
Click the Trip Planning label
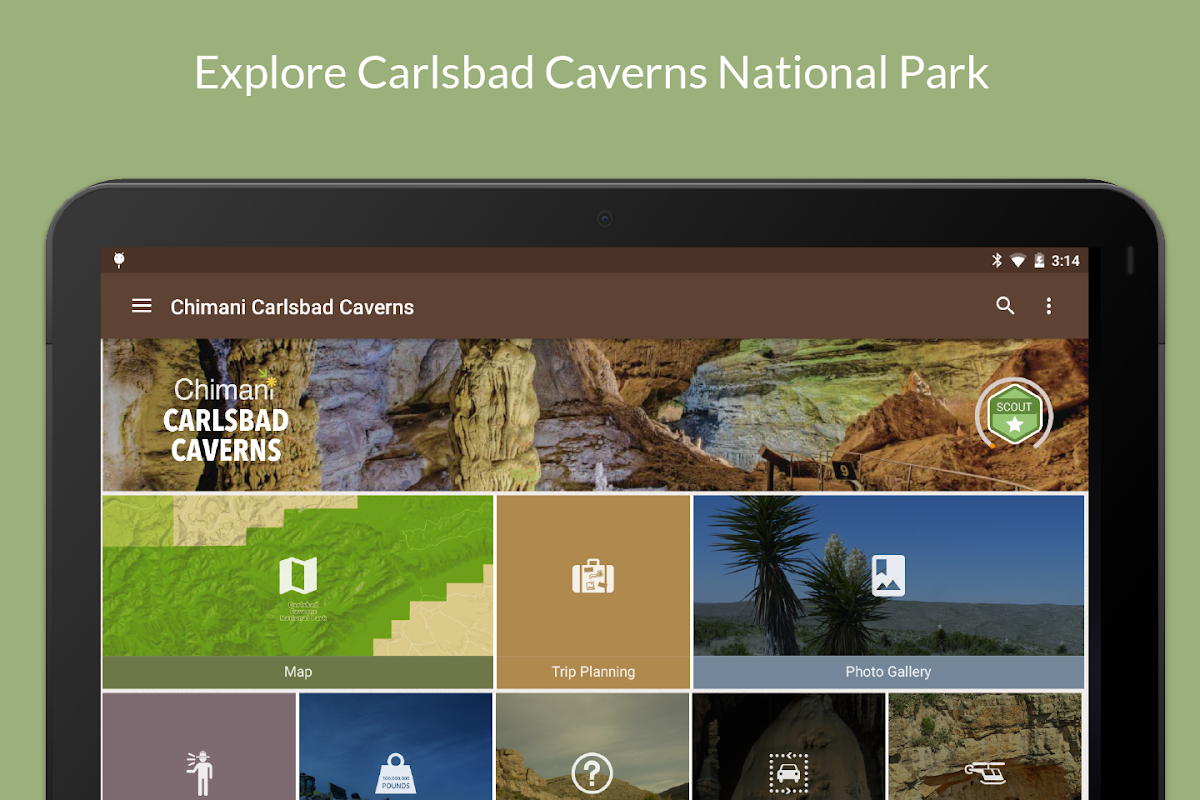click(x=593, y=672)
